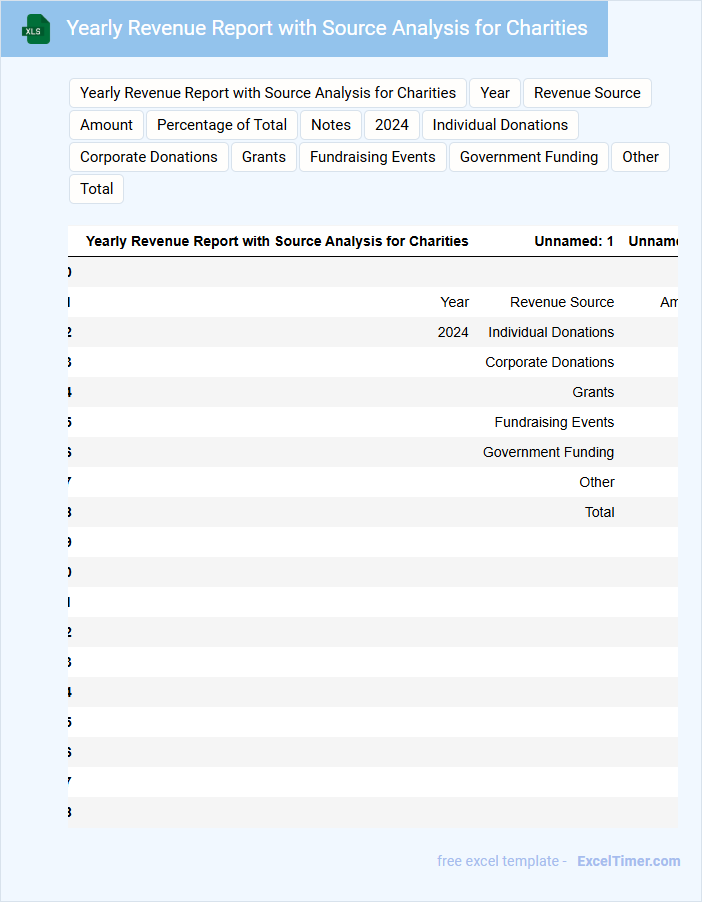This screenshot has height=902, width=702.
Task: Select the bold table header 'Yearly Revenue Report' column
Action: point(277,241)
